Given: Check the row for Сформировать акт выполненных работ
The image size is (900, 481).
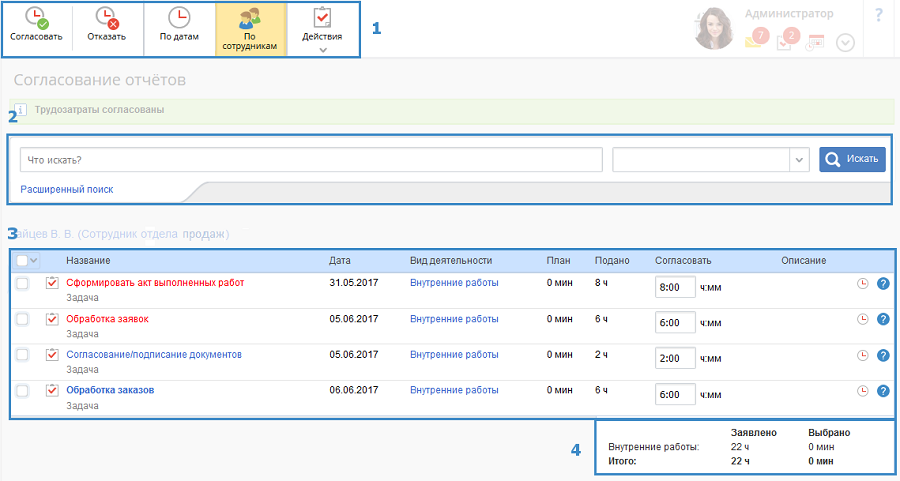Looking at the screenshot, I should [23, 284].
